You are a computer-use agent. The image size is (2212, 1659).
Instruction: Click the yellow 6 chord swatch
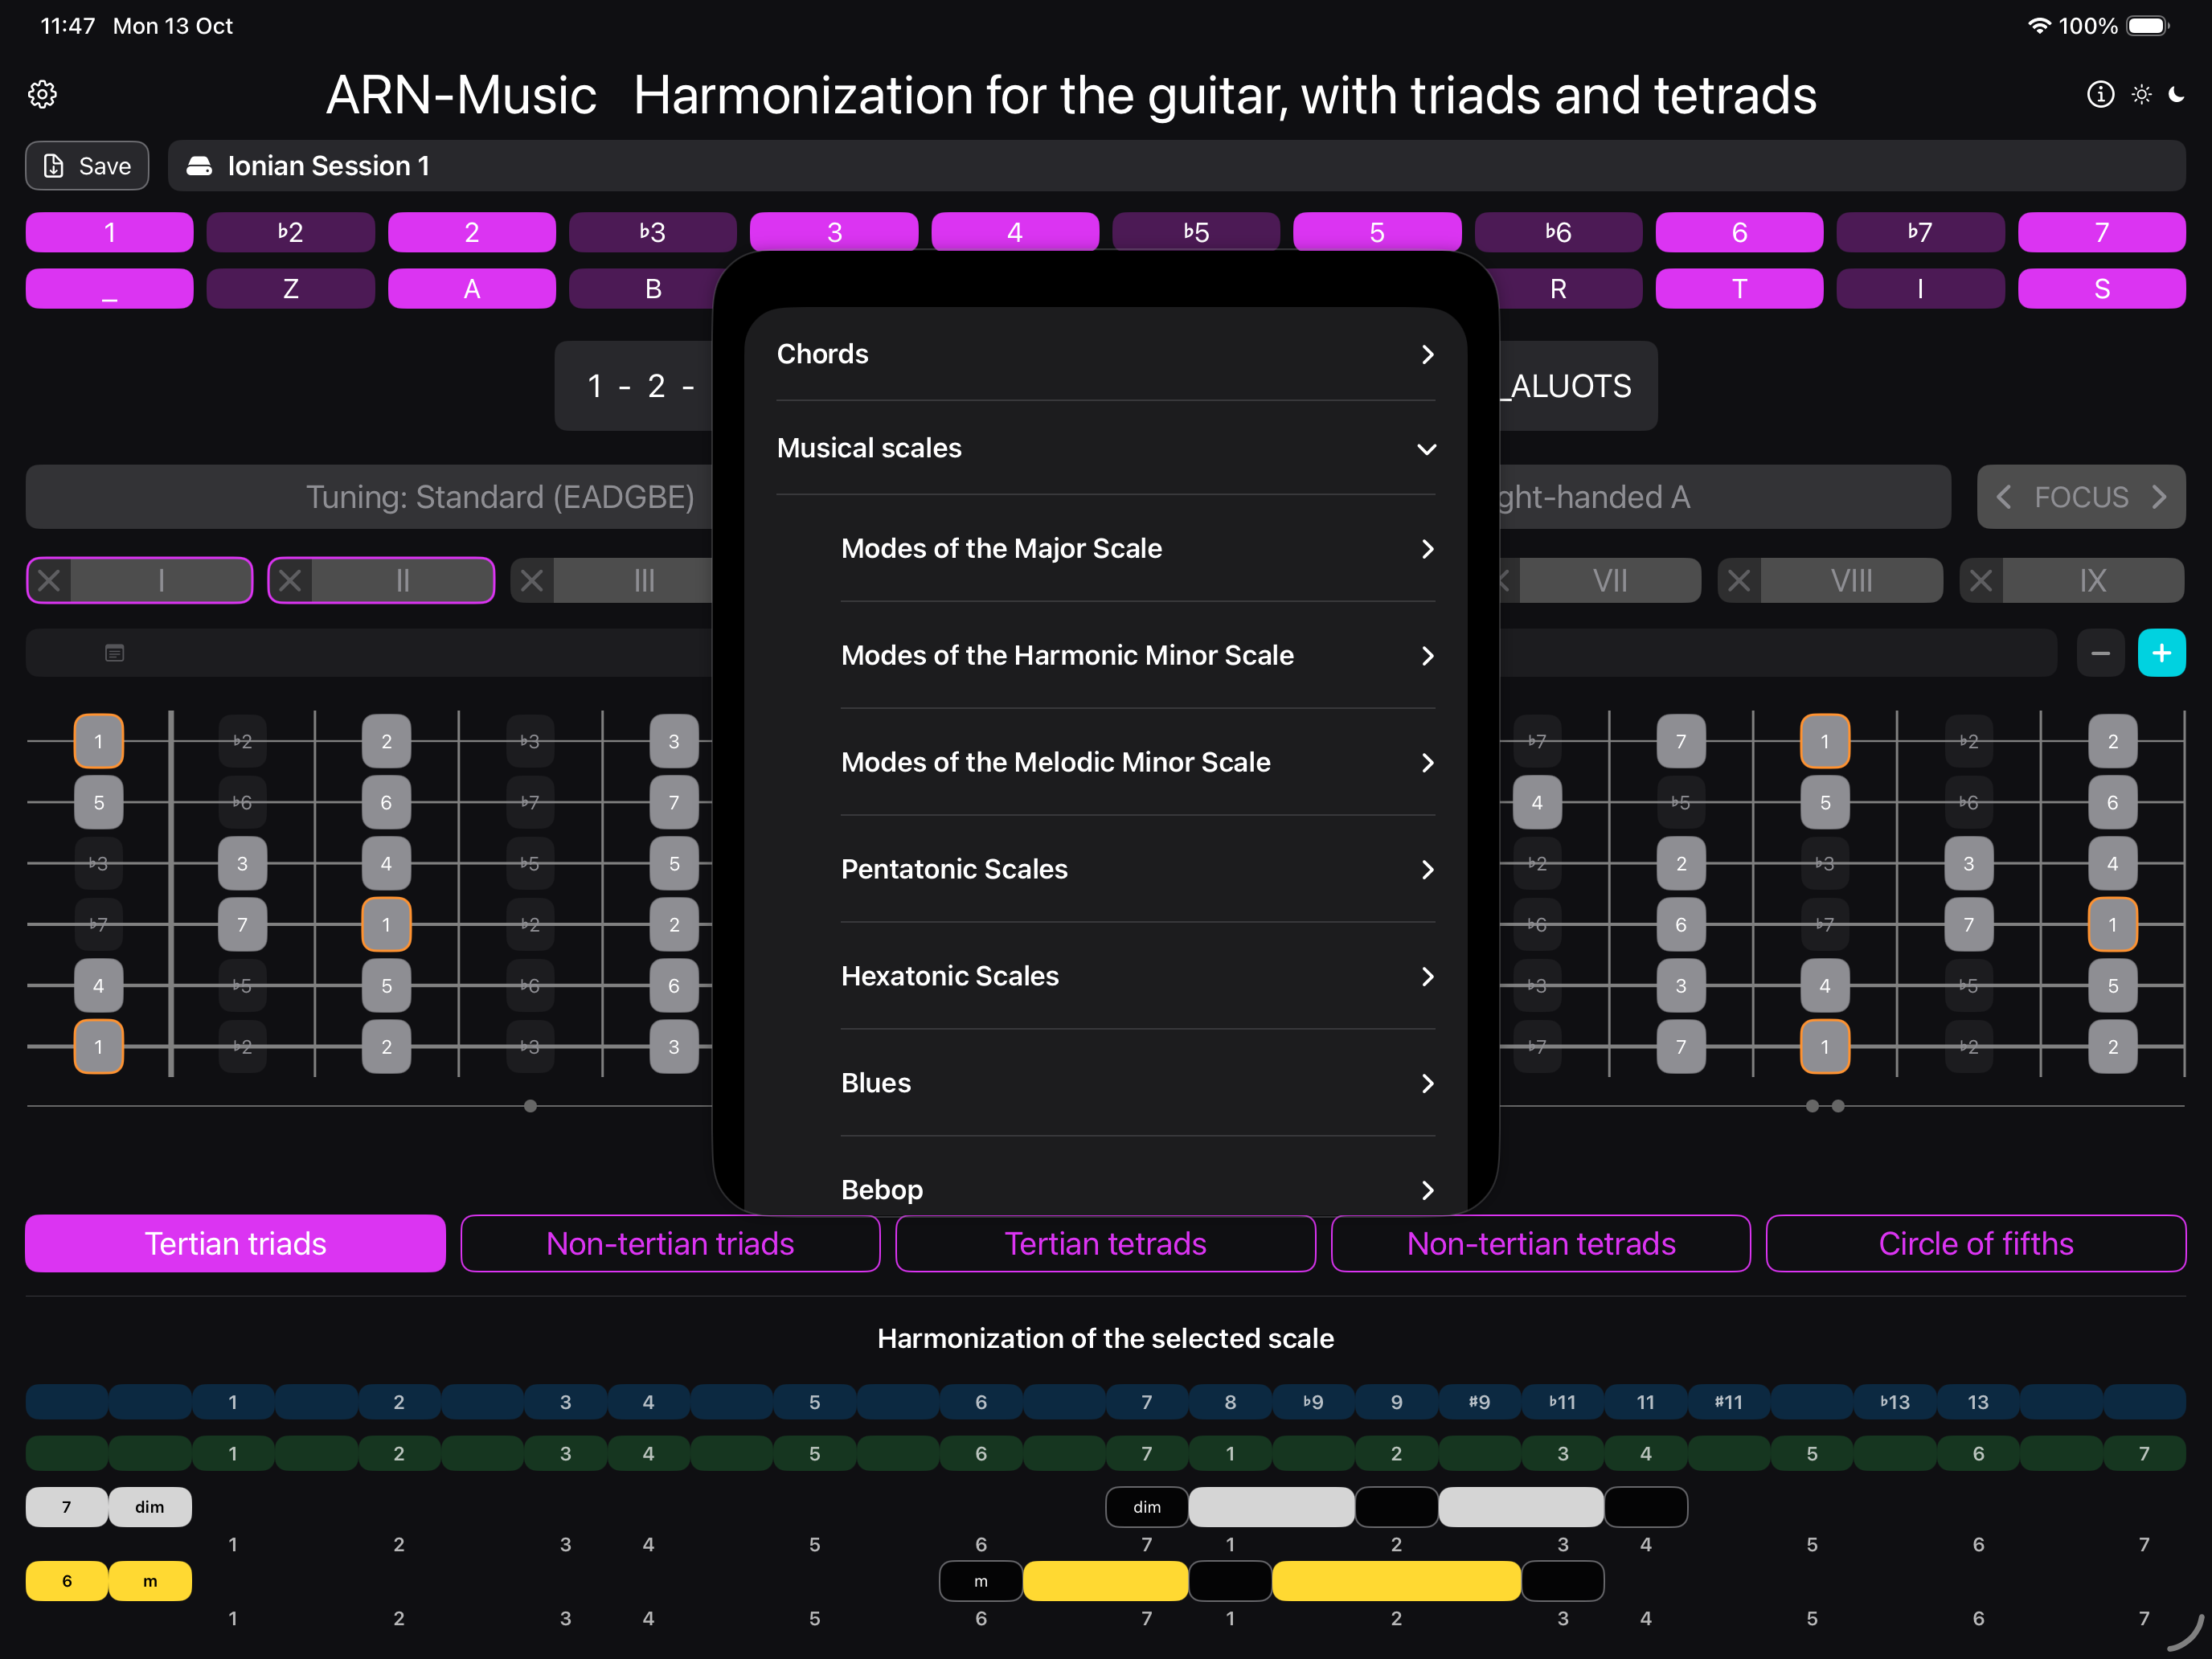tap(67, 1581)
